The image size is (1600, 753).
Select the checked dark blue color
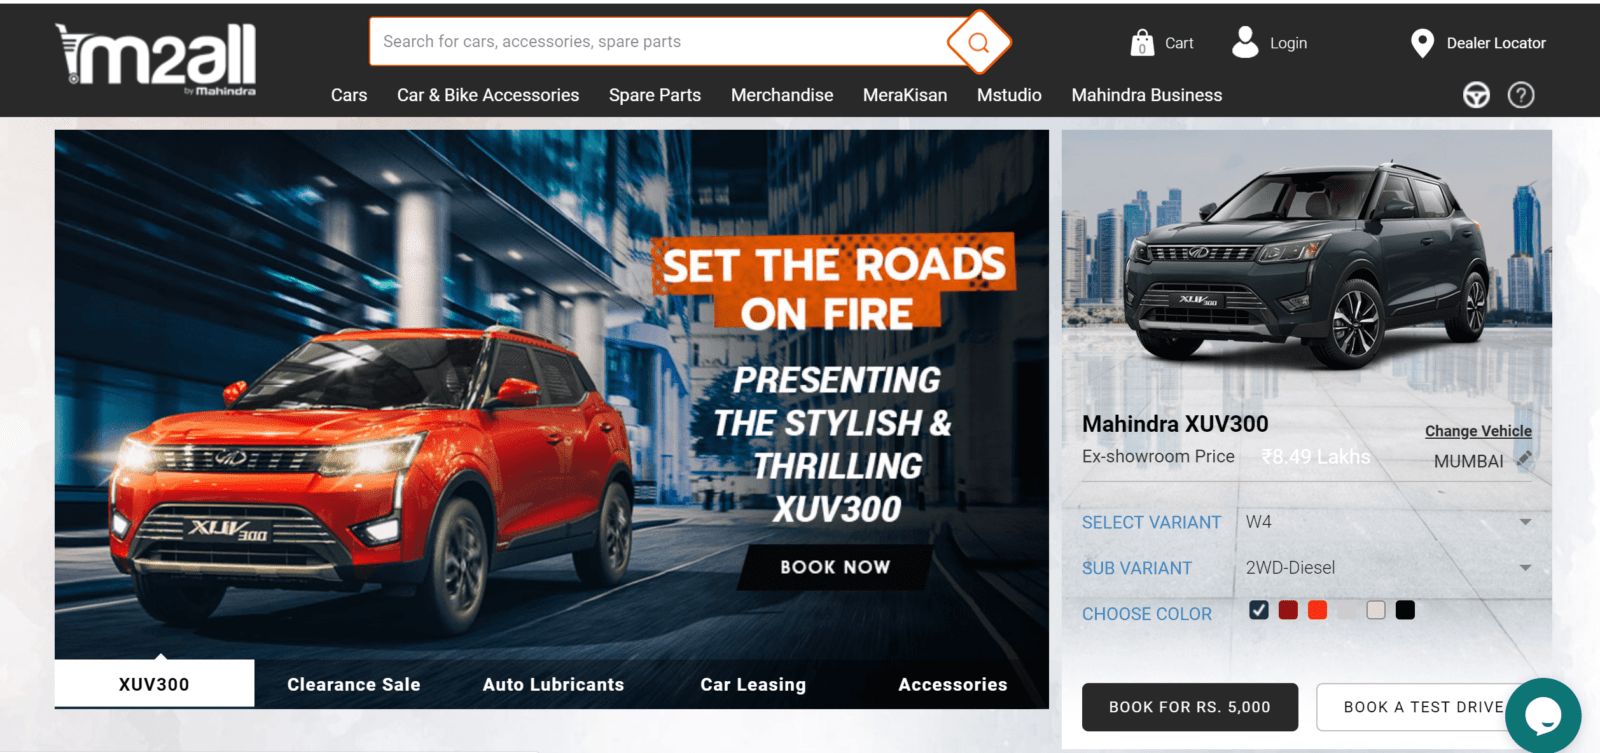(1259, 610)
